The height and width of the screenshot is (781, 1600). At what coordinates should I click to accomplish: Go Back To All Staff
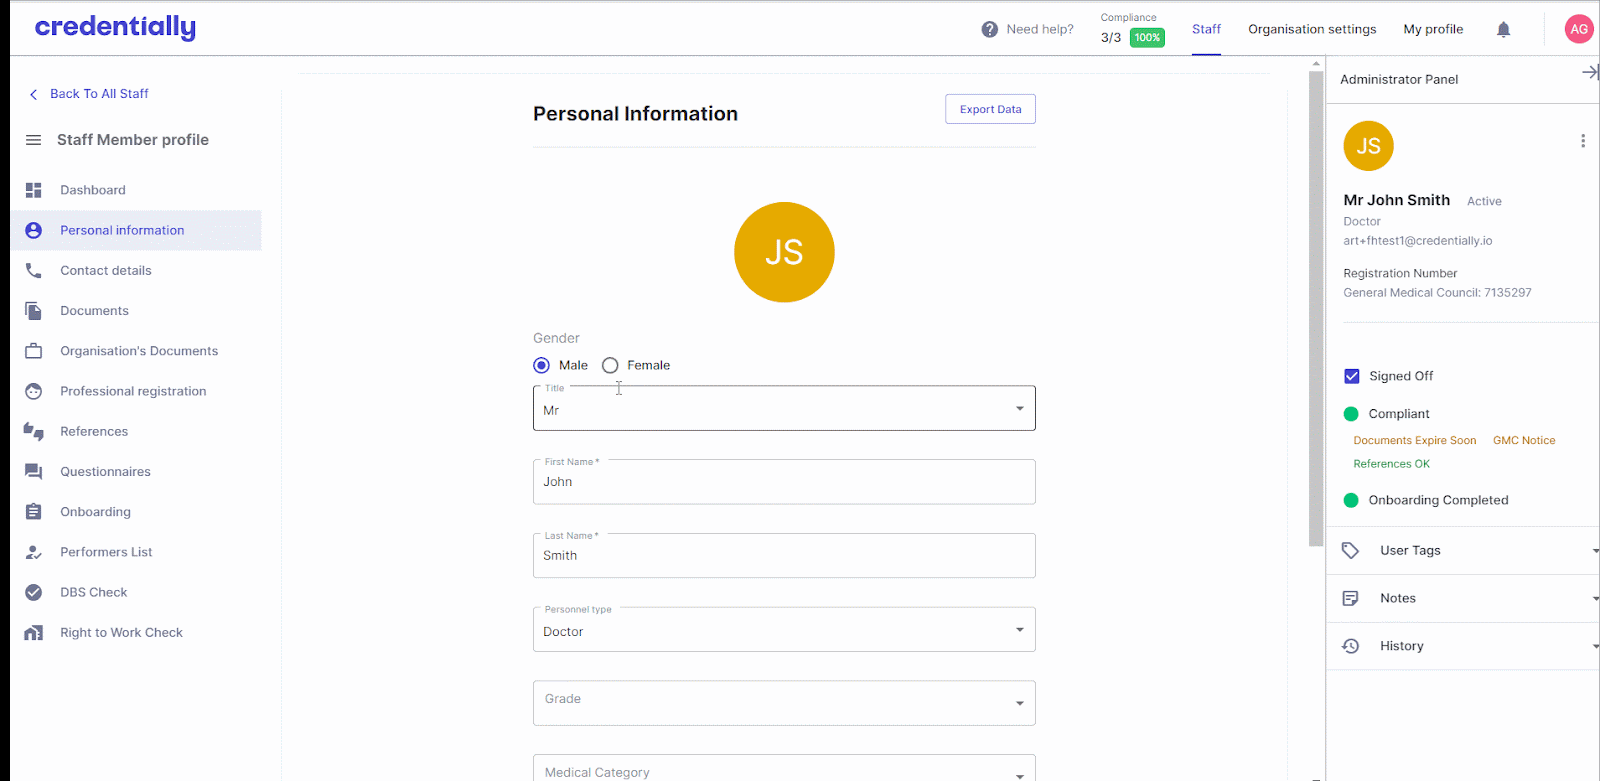pos(98,94)
